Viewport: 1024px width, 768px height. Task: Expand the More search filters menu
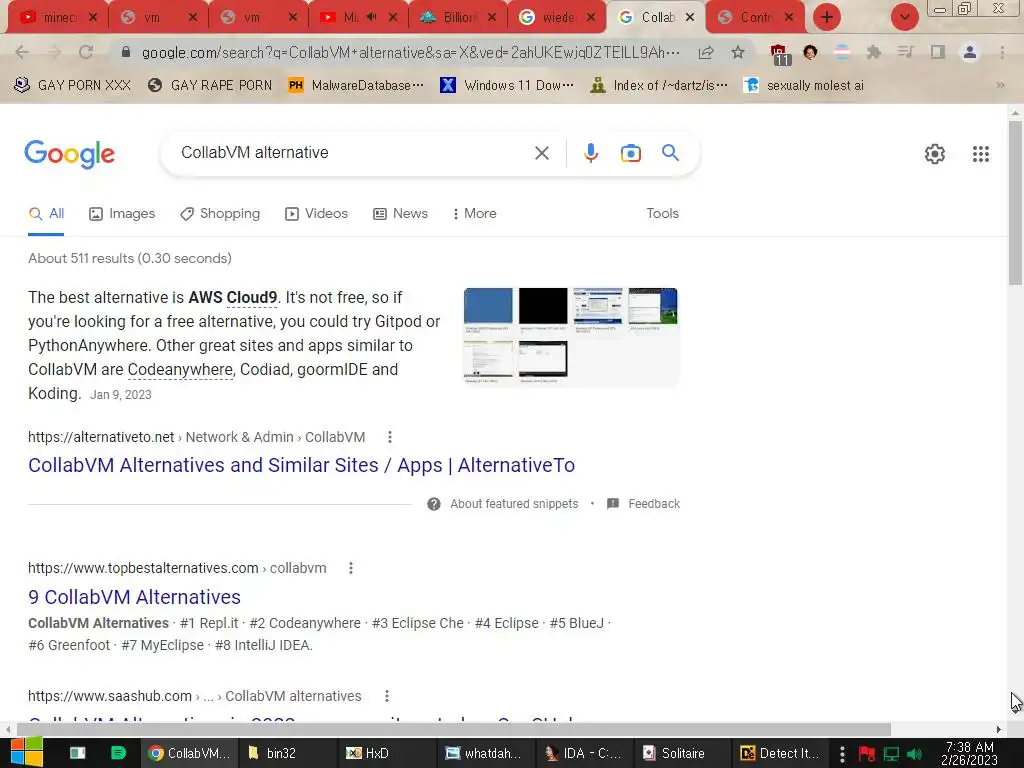pos(474,214)
